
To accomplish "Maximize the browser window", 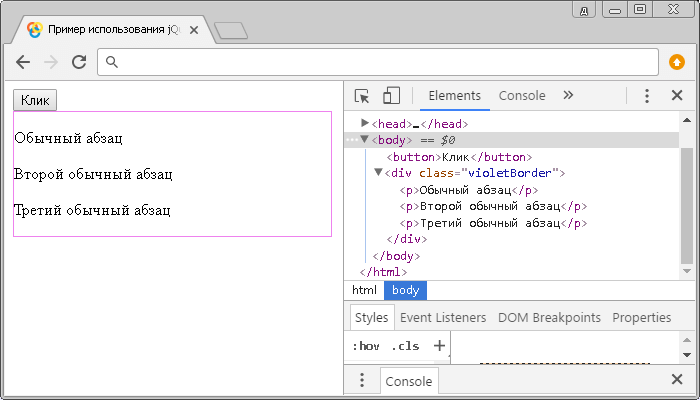I will coord(640,10).
